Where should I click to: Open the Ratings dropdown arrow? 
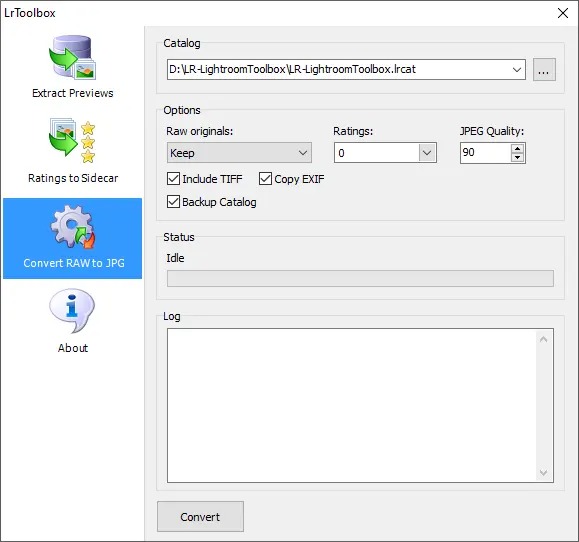pos(427,152)
